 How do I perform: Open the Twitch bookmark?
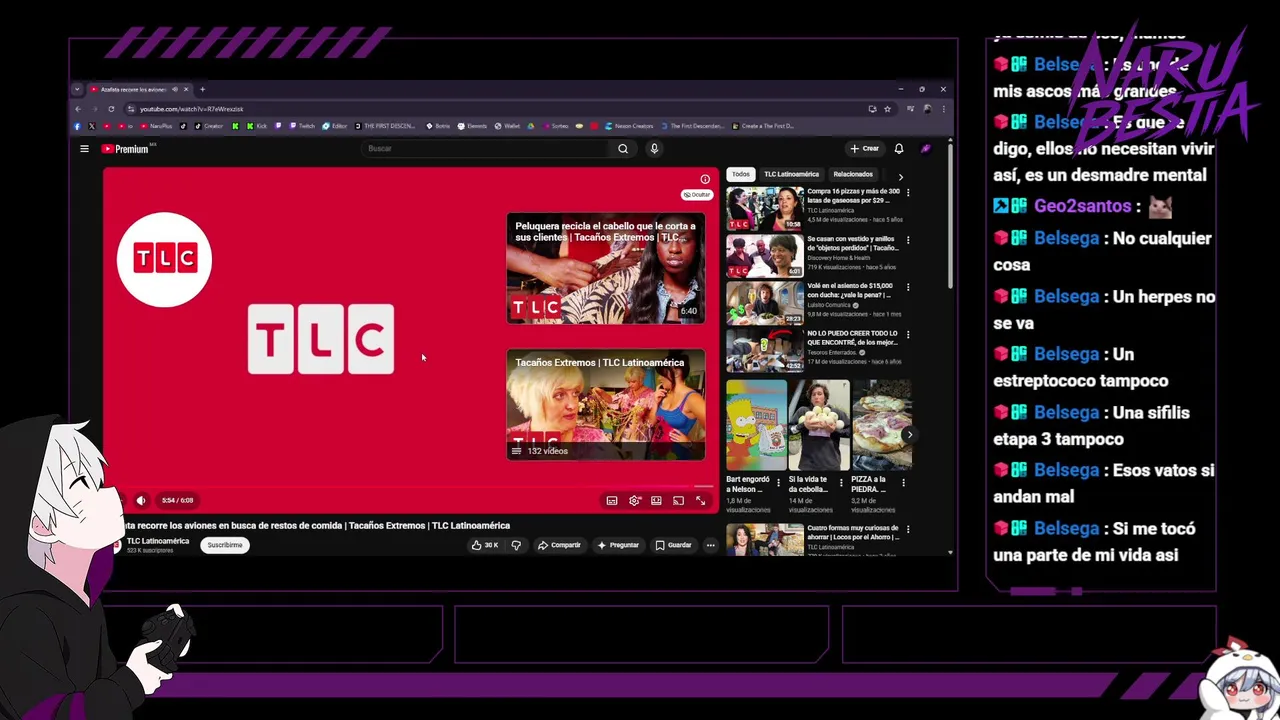tap(302, 126)
